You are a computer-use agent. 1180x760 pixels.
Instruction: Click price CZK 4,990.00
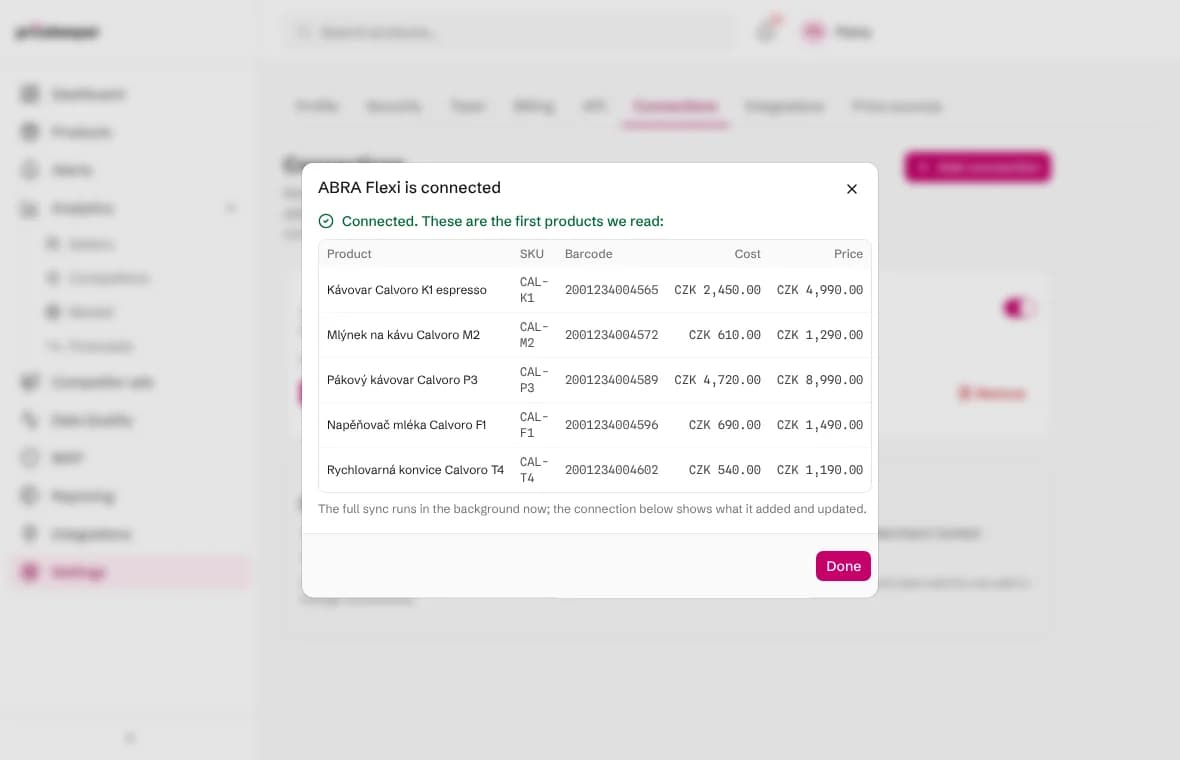[820, 290]
